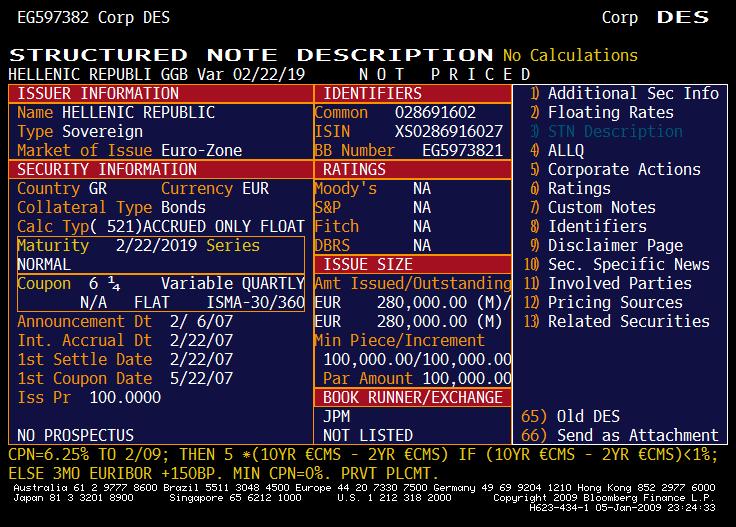Click the ISSUER INFORMATION section header
Viewport: 736px width, 527px height.
[161, 93]
